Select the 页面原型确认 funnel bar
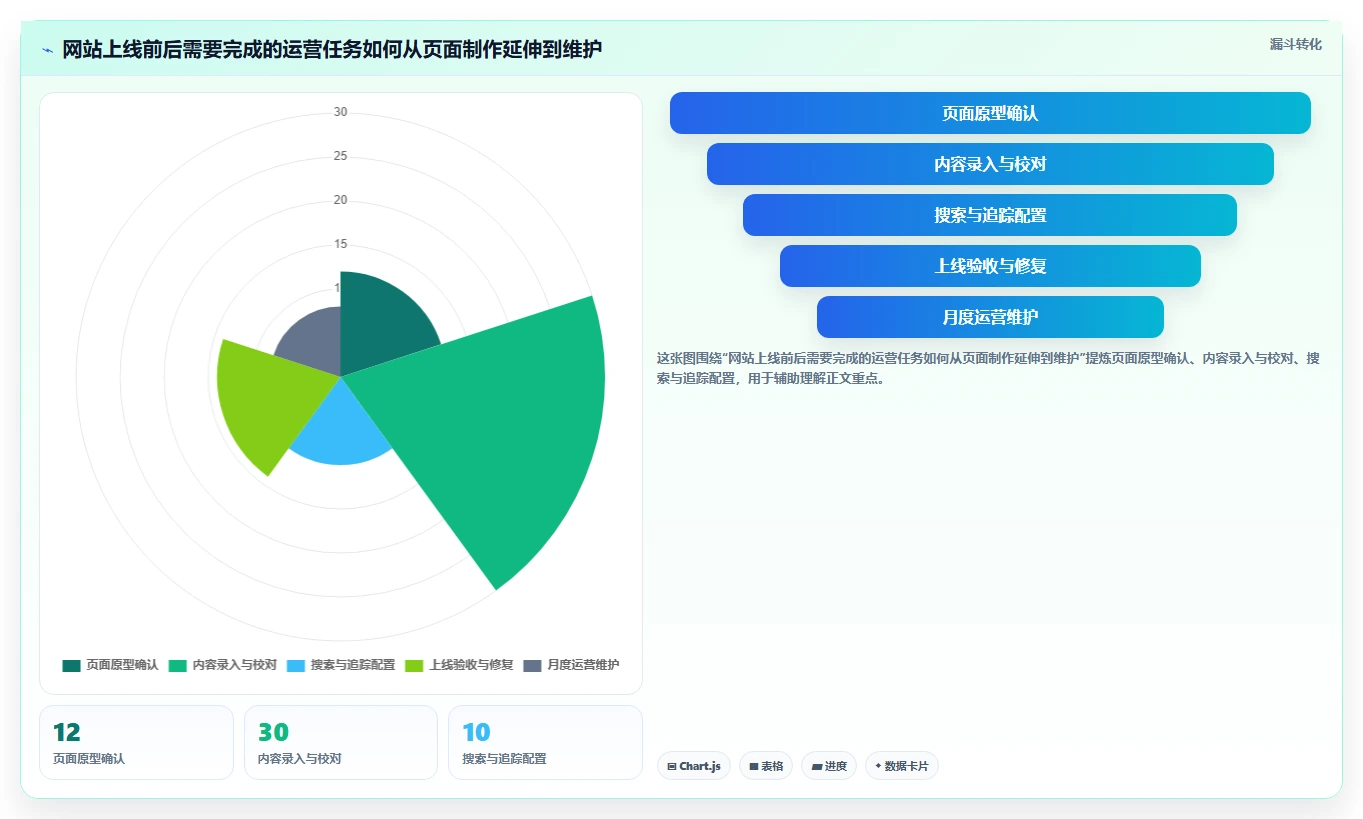Image resolution: width=1363 pixels, height=819 pixels. [x=990, y=113]
